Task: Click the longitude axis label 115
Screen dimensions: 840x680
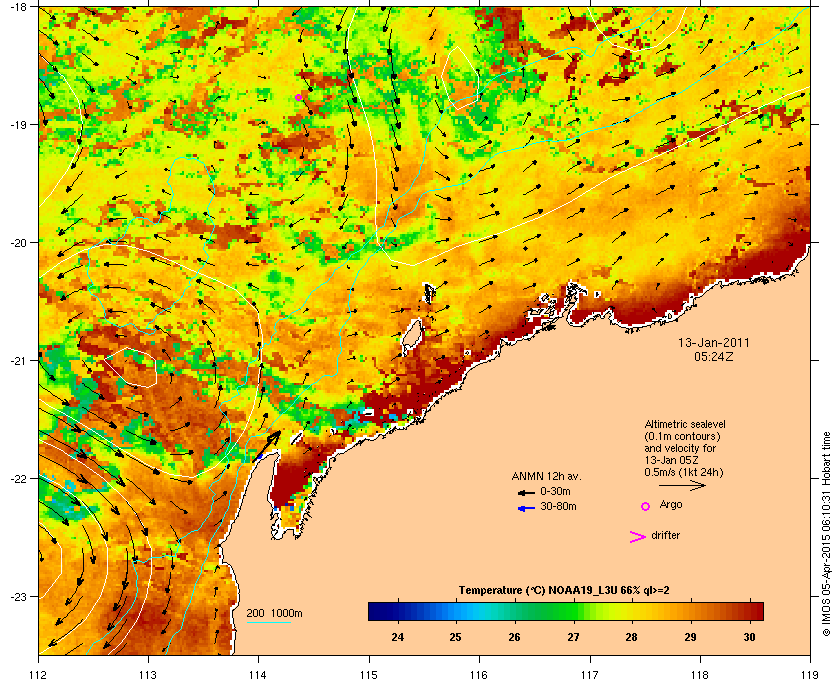Action: pos(369,674)
